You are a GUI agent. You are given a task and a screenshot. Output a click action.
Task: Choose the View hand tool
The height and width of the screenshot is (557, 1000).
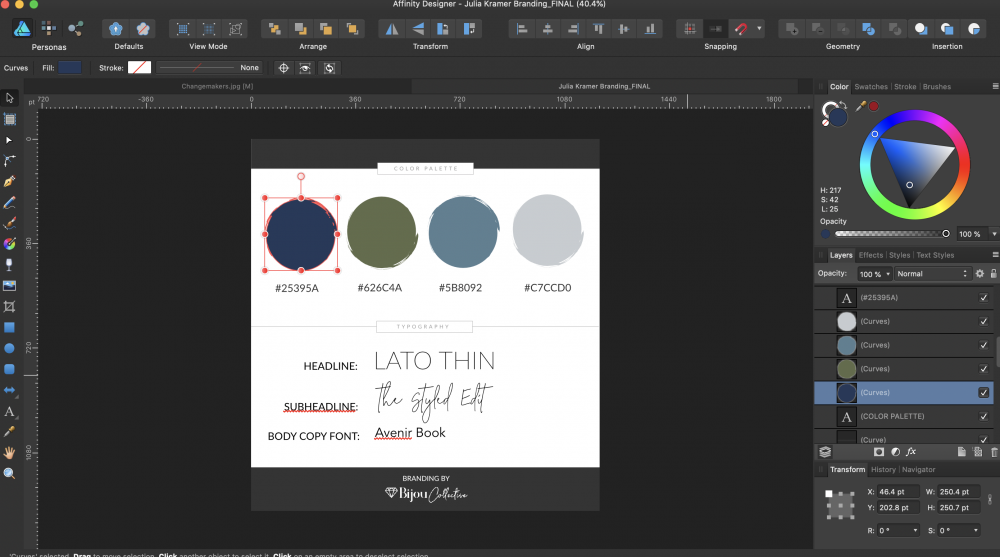tap(10, 452)
